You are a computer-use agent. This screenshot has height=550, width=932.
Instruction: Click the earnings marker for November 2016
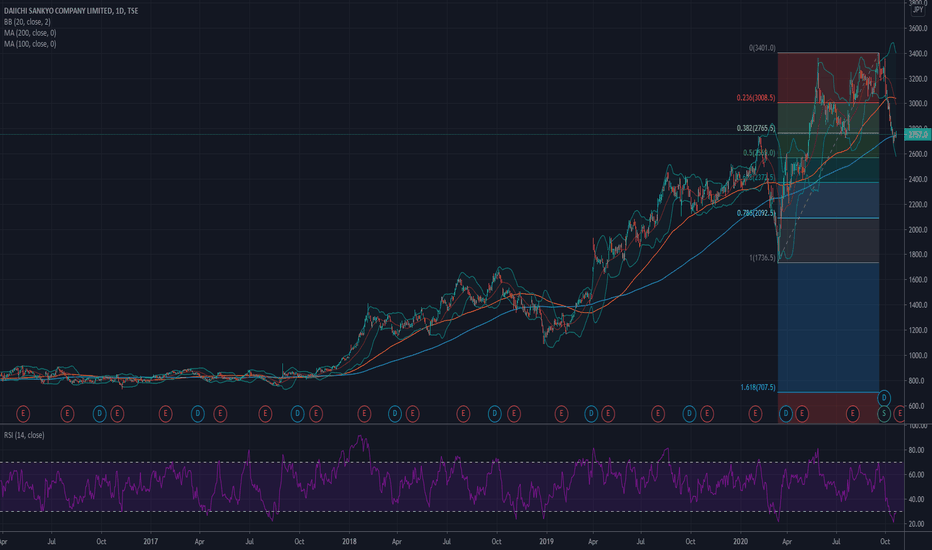[x=117, y=413]
